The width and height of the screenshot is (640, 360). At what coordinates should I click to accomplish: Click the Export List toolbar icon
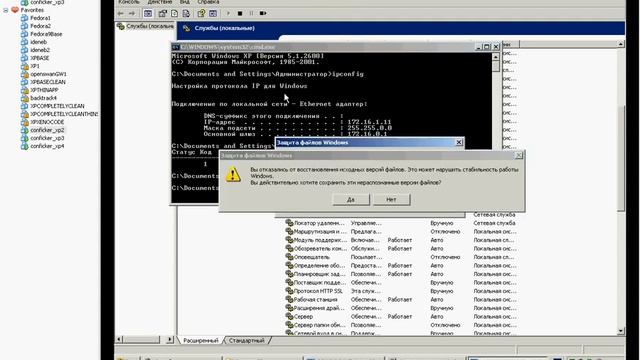pos(186,13)
